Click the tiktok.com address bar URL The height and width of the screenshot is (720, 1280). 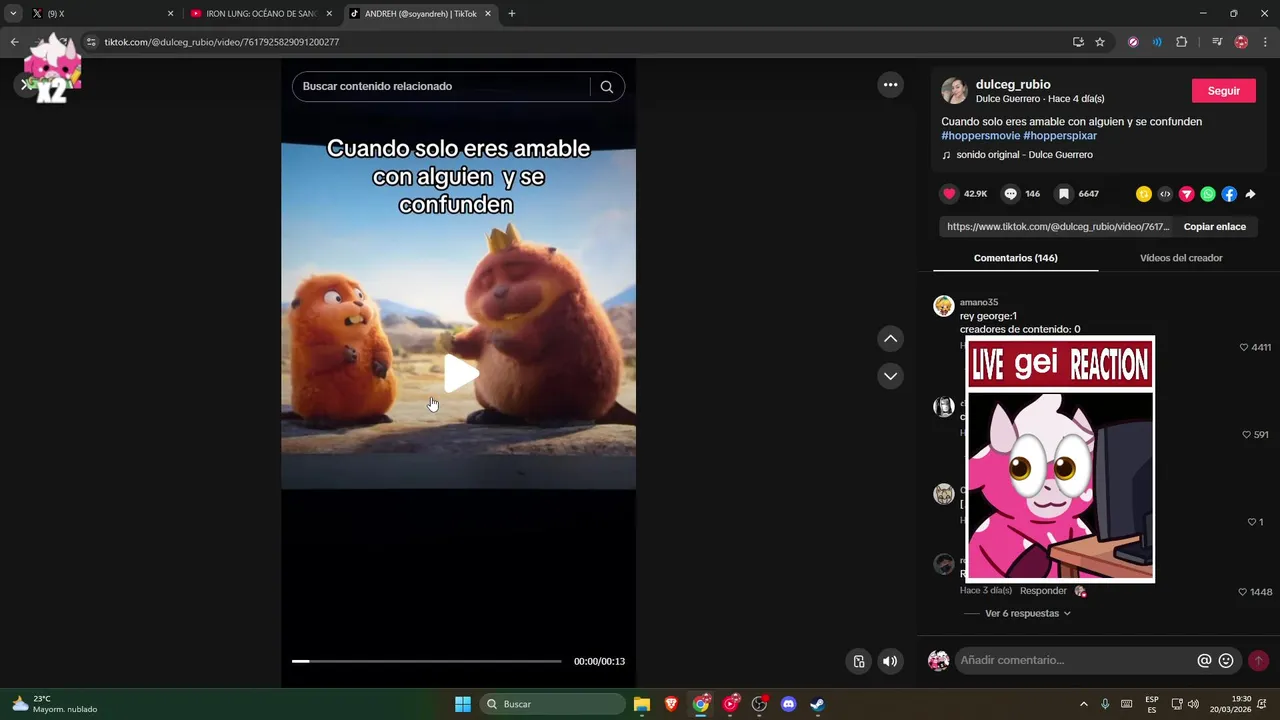tap(221, 42)
